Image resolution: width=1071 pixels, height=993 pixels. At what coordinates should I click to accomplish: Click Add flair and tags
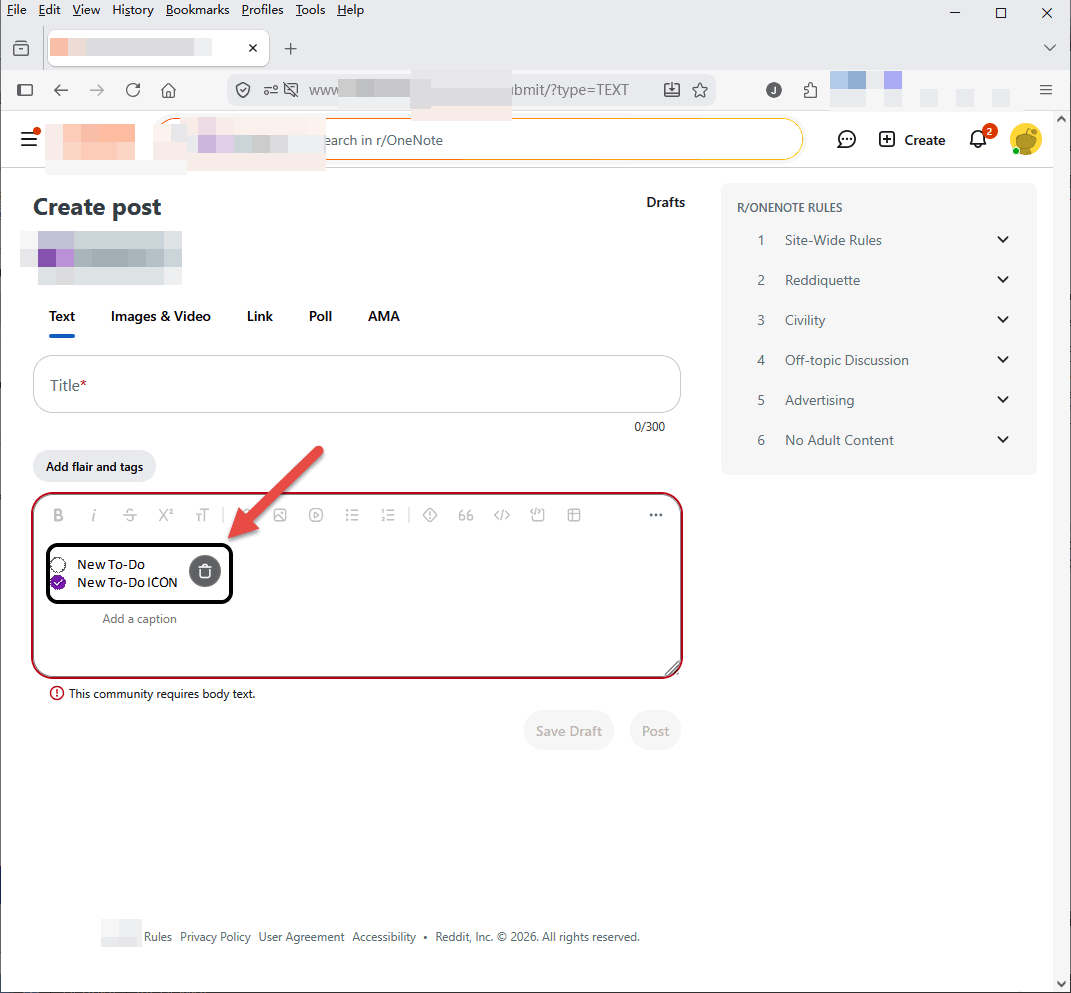(94, 467)
